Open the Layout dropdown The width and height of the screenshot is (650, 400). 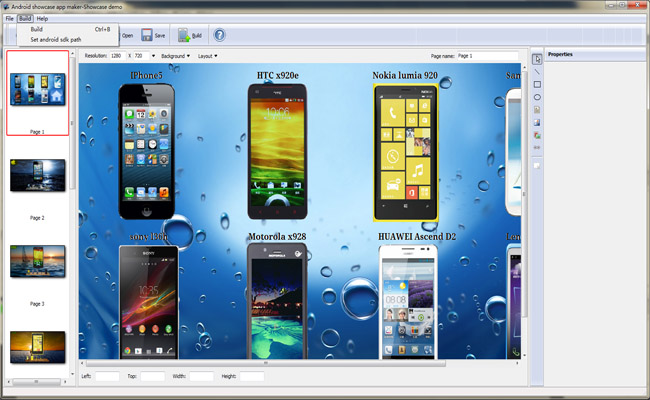pyautogui.click(x=207, y=56)
